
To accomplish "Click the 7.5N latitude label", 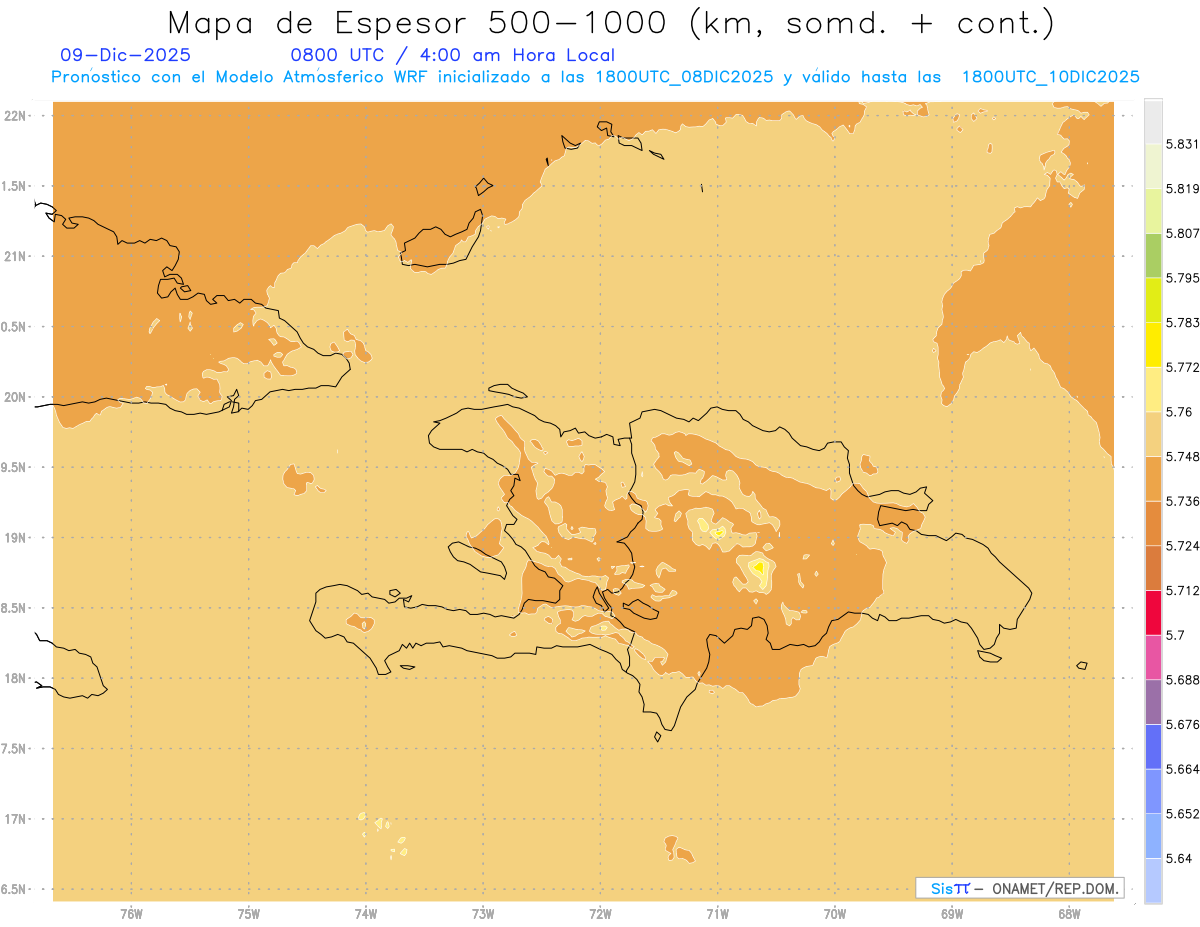I will [x=14, y=748].
